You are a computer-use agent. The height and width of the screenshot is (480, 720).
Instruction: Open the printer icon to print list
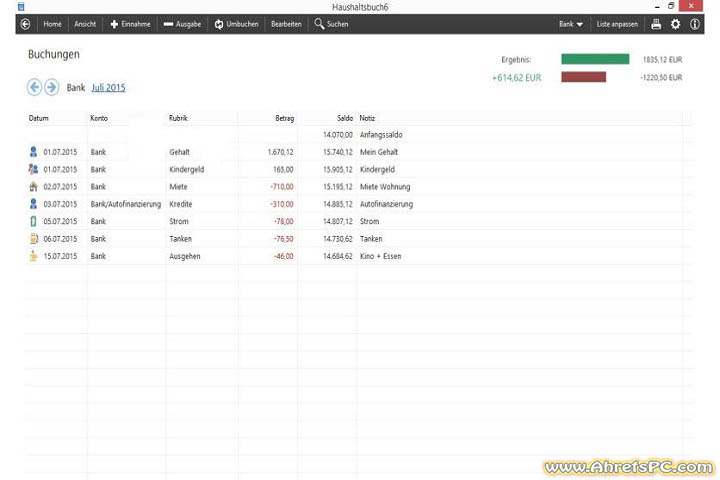pos(656,24)
